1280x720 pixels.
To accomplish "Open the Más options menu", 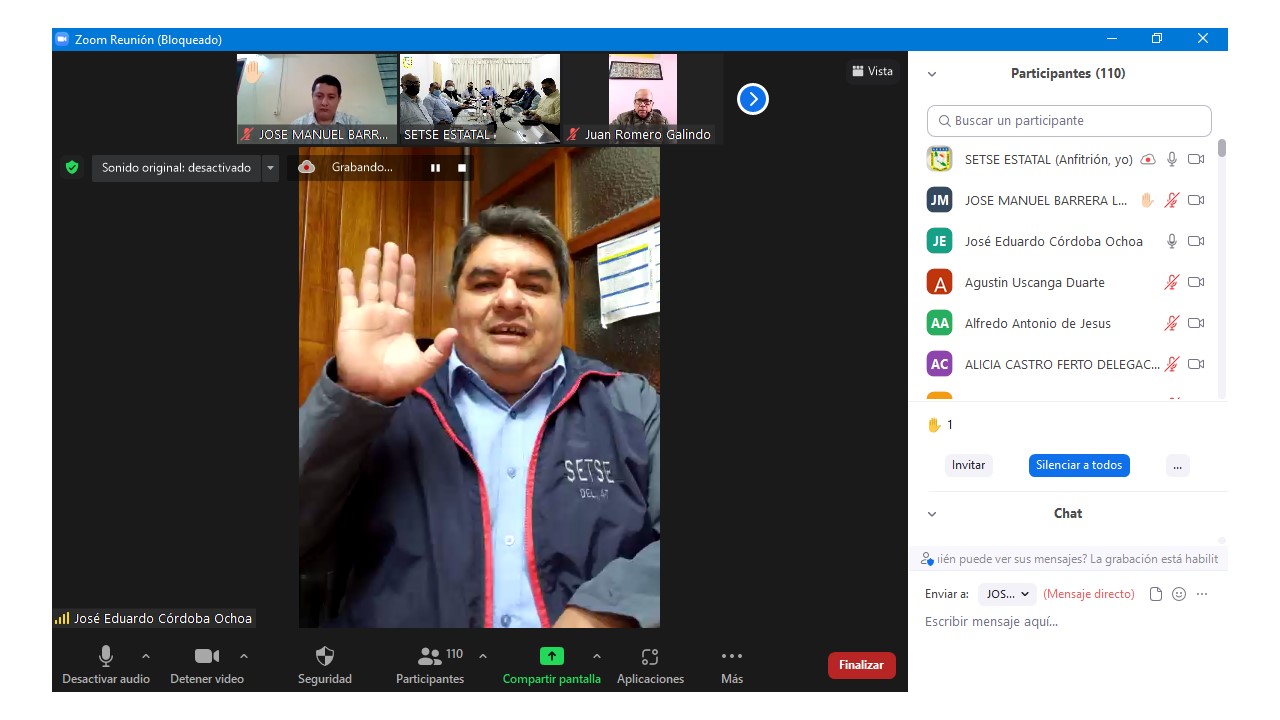I will 732,665.
